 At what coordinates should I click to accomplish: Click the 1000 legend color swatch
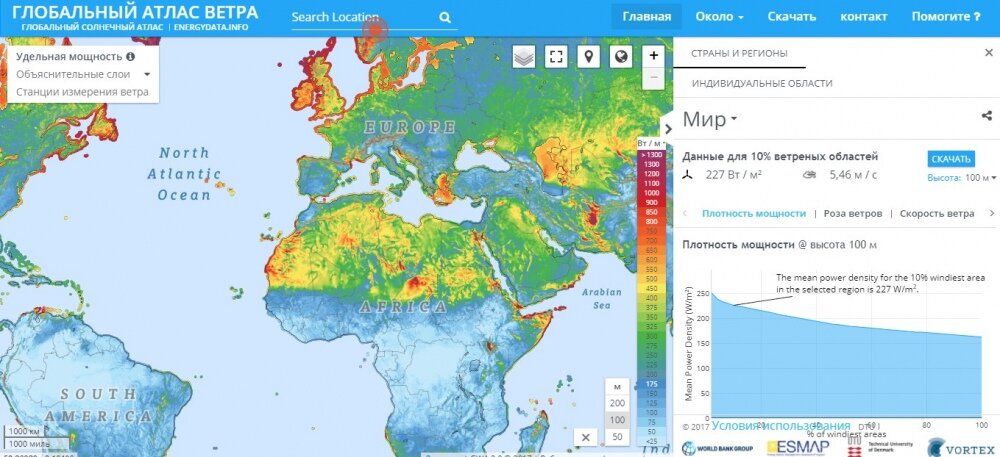coord(651,192)
